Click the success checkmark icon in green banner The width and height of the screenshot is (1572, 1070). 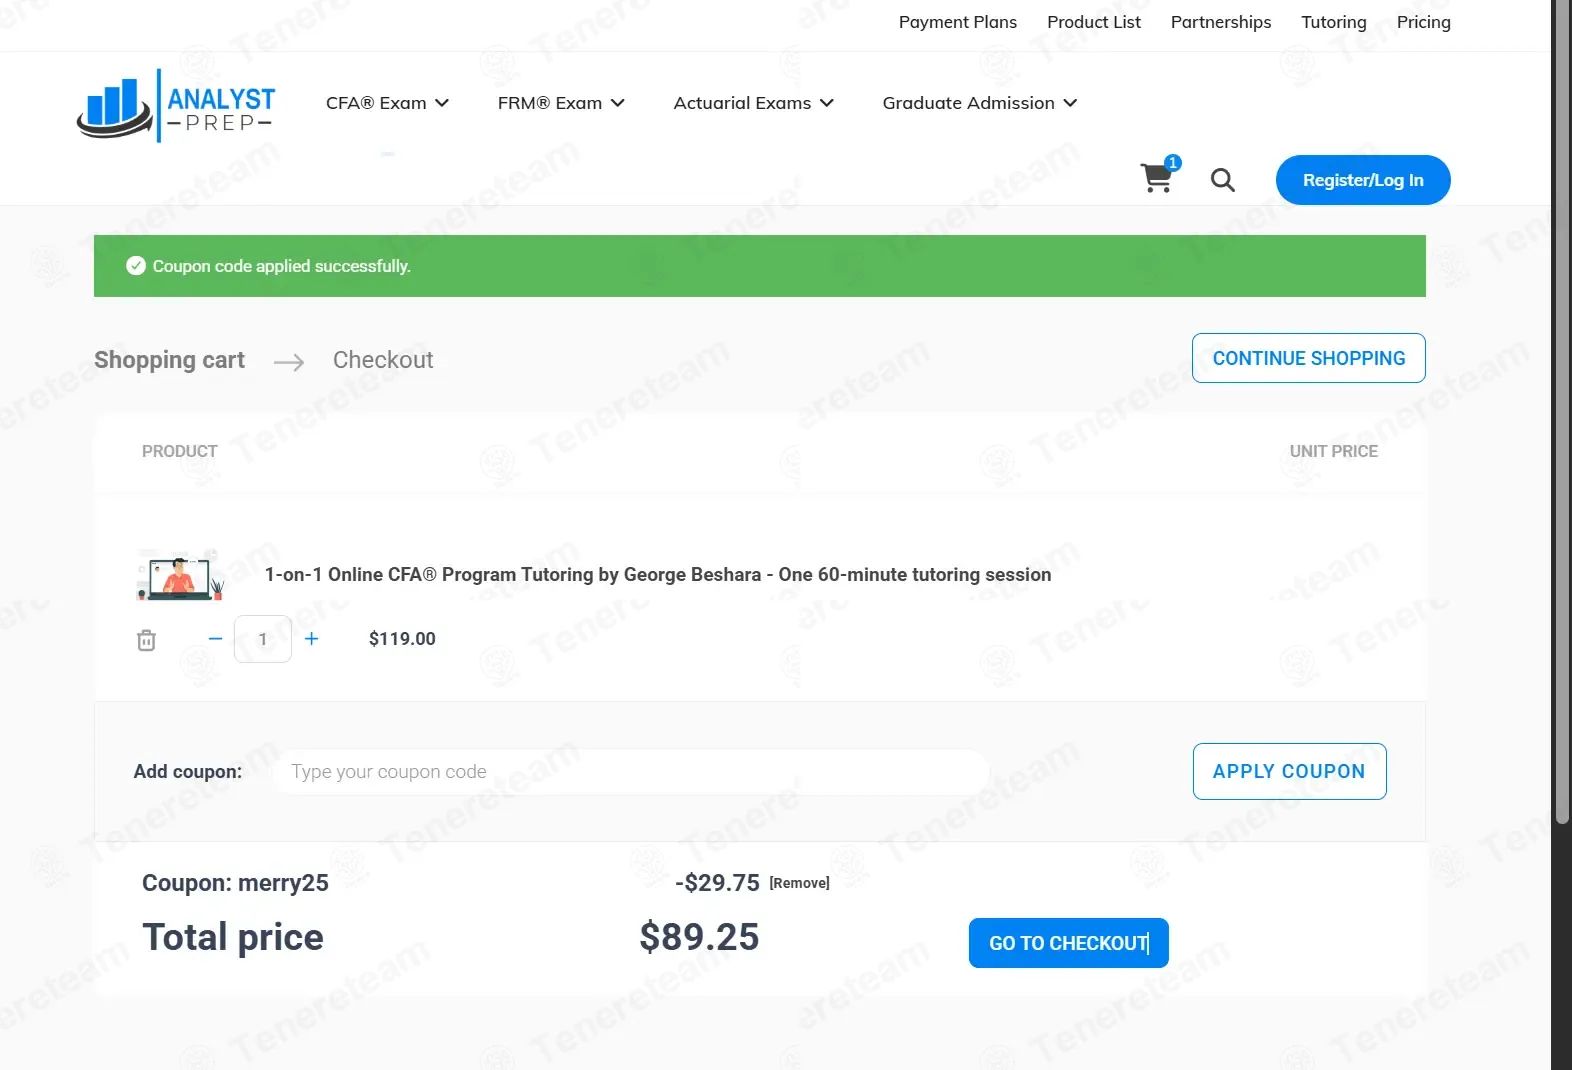point(136,266)
